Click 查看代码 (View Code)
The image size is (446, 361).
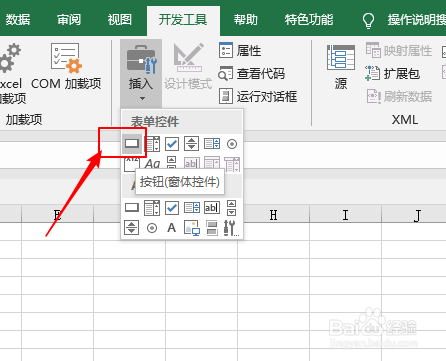pyautogui.click(x=252, y=73)
